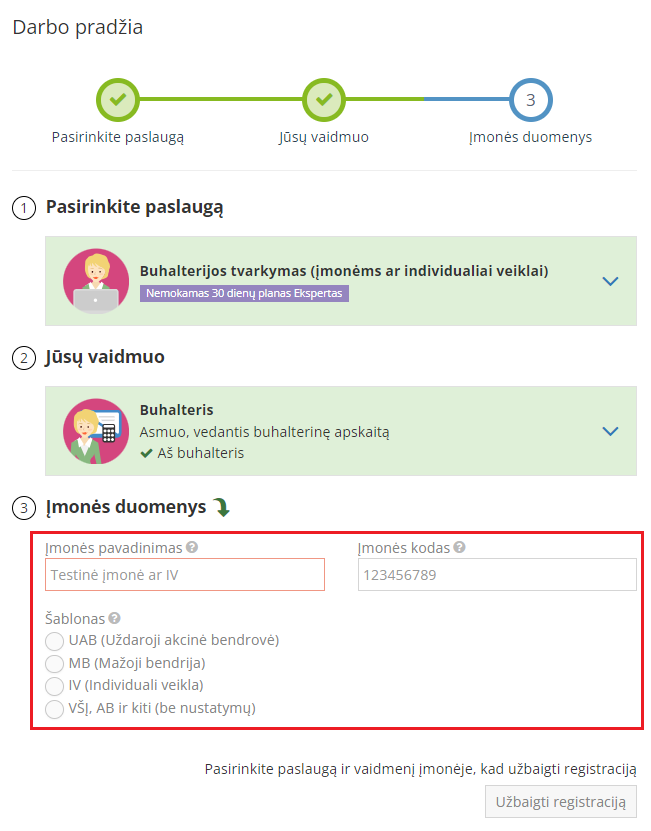
Task: Pick the VŠĮ, AB ir kiti option
Action: click(x=56, y=710)
